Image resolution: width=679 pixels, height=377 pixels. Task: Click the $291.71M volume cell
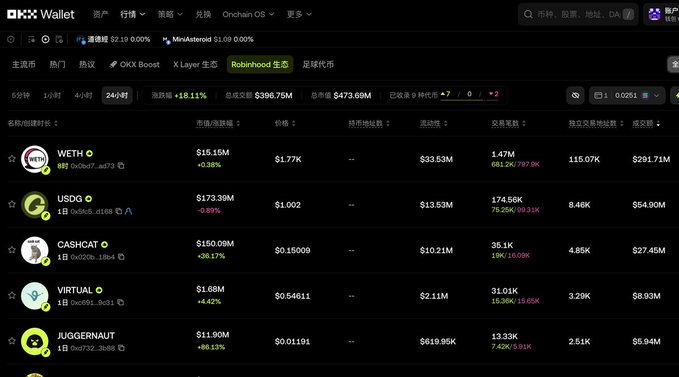click(x=651, y=159)
